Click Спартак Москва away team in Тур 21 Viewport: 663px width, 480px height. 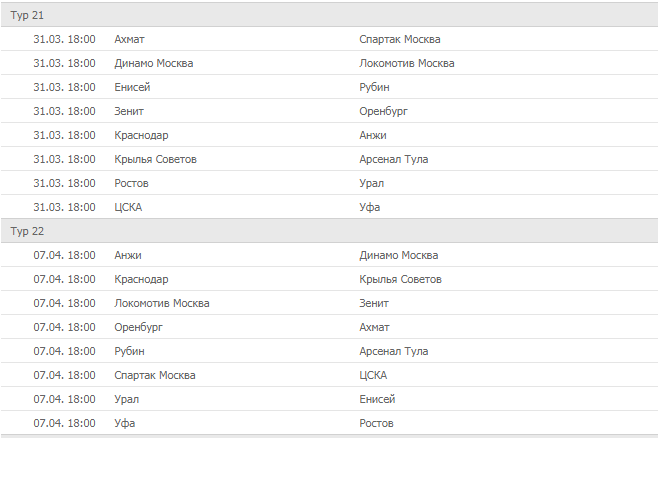[399, 39]
